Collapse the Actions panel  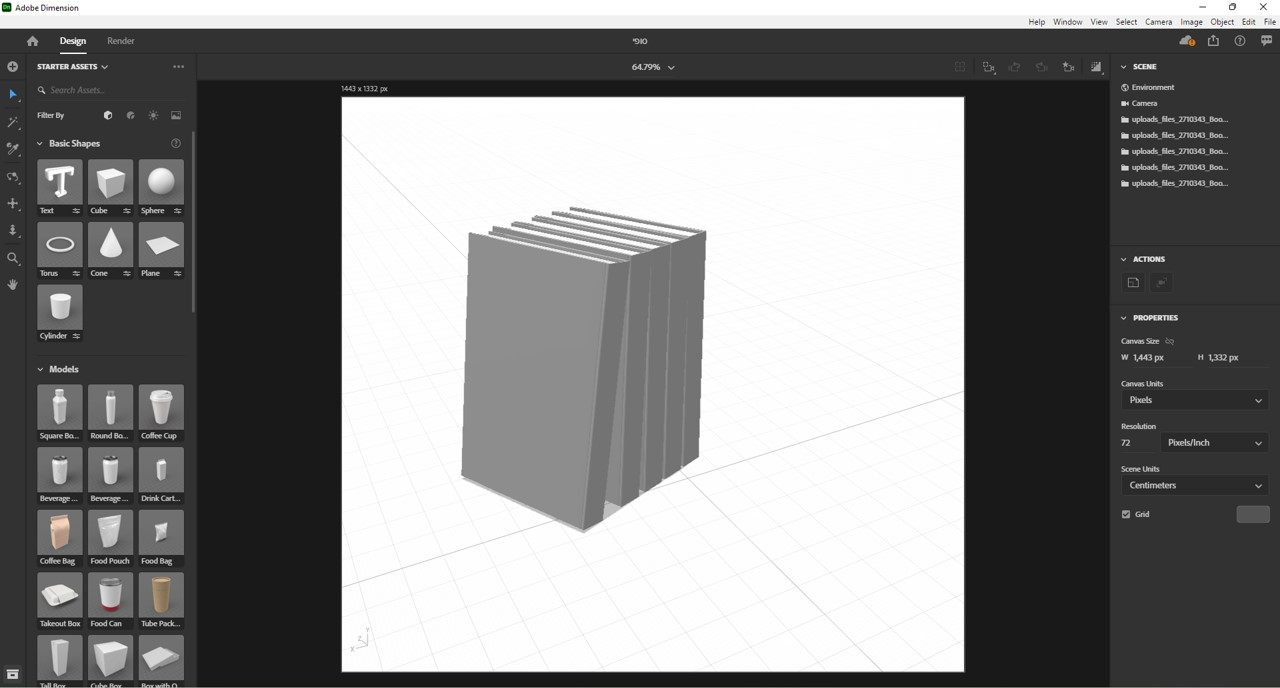(x=1124, y=259)
